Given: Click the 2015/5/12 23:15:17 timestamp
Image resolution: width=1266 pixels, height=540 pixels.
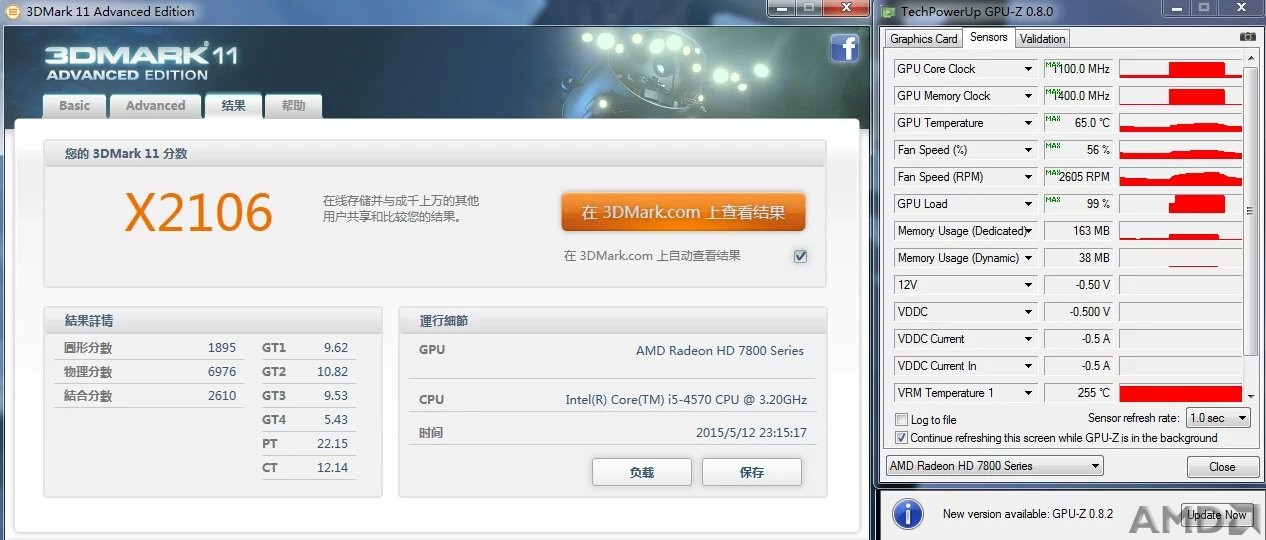Looking at the screenshot, I should tap(751, 433).
